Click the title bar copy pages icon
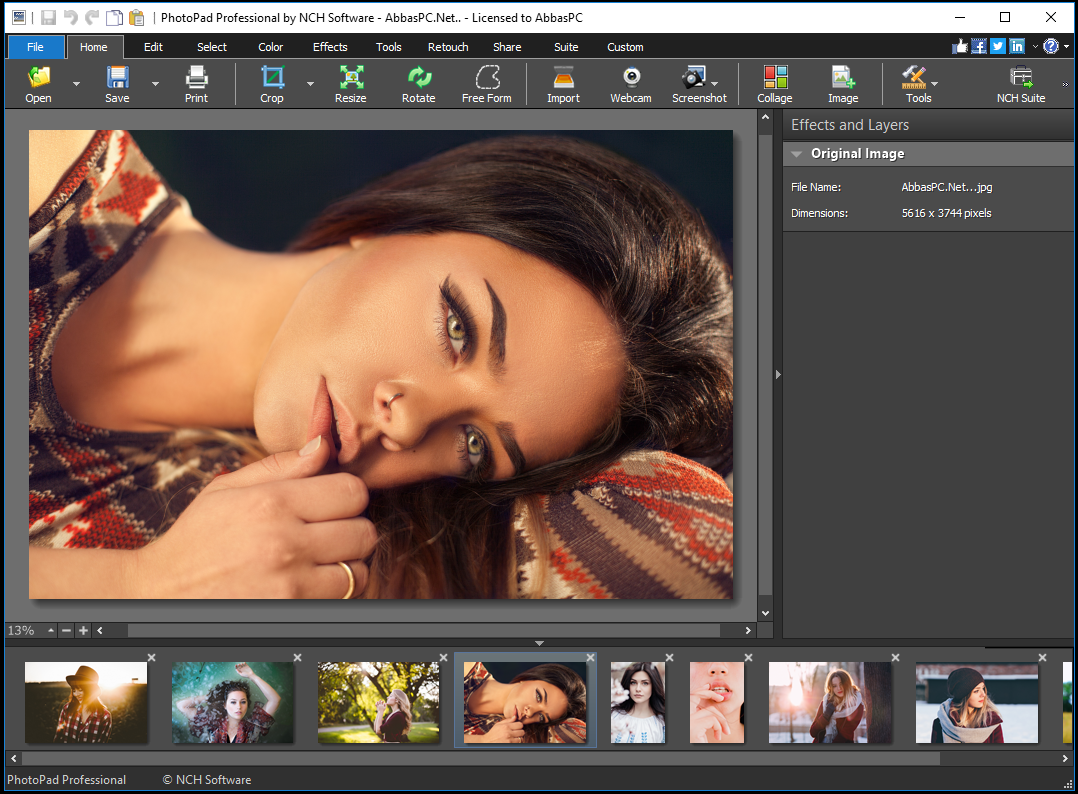This screenshot has height=794, width=1078. point(115,17)
